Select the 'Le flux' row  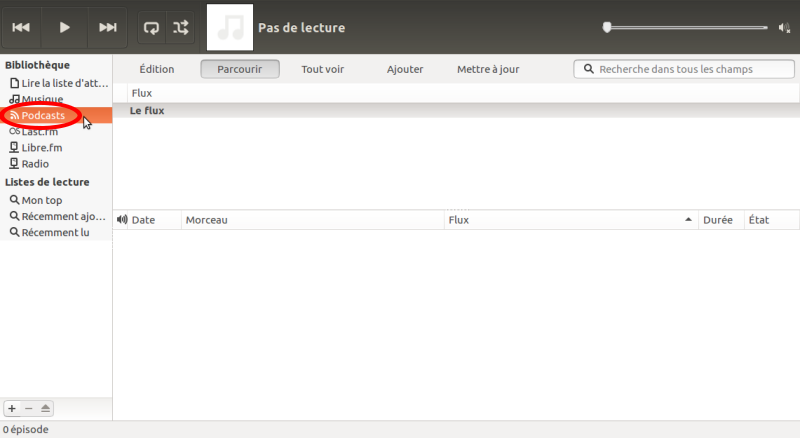(456, 111)
